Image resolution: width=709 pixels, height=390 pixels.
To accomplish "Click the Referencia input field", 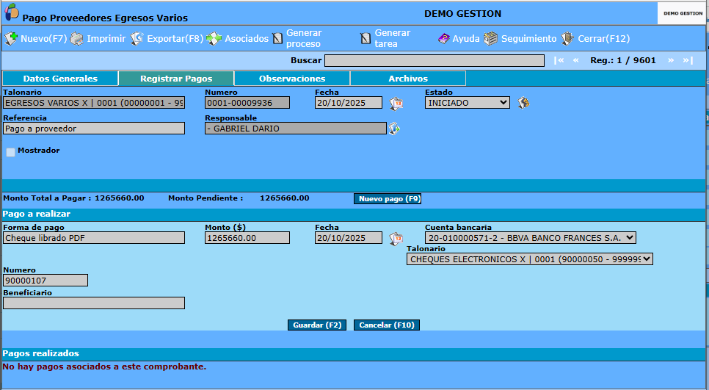I will click(94, 129).
